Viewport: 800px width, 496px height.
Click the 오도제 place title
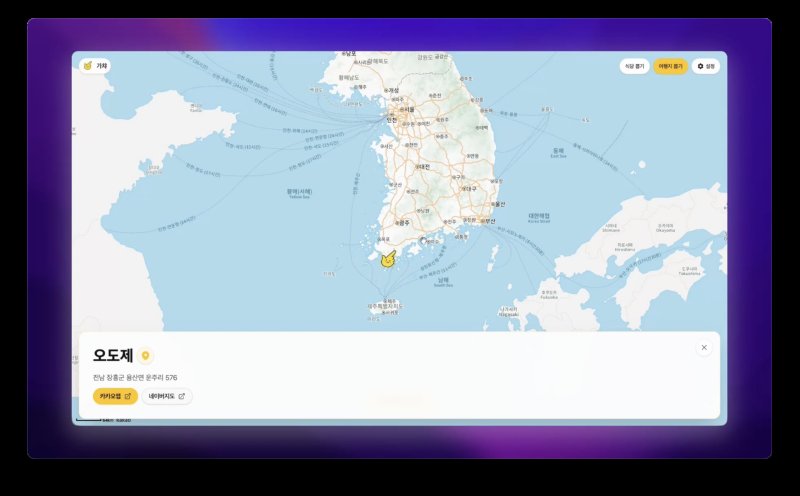click(112, 356)
